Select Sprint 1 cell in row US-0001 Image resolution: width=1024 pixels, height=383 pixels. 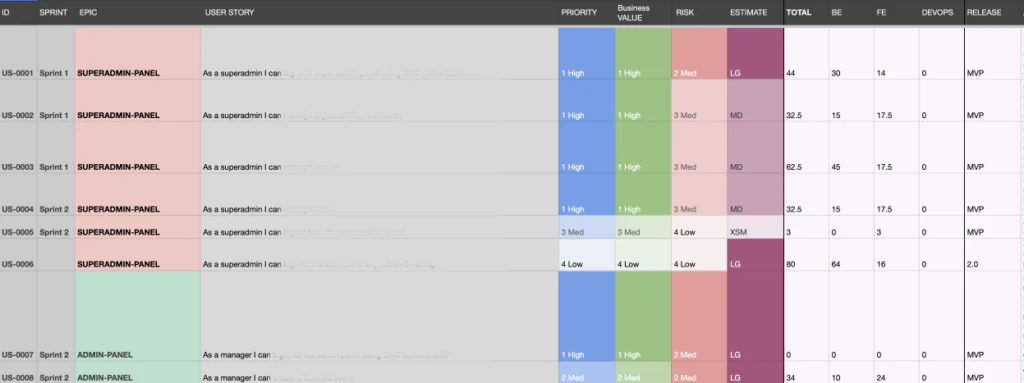pyautogui.click(x=56, y=54)
